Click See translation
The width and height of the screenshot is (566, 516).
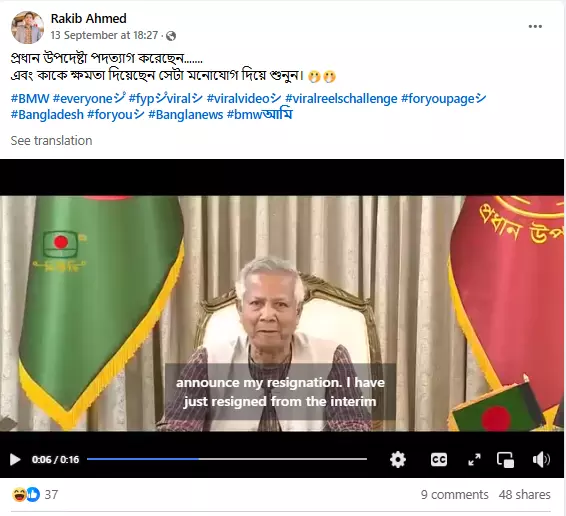point(51,140)
